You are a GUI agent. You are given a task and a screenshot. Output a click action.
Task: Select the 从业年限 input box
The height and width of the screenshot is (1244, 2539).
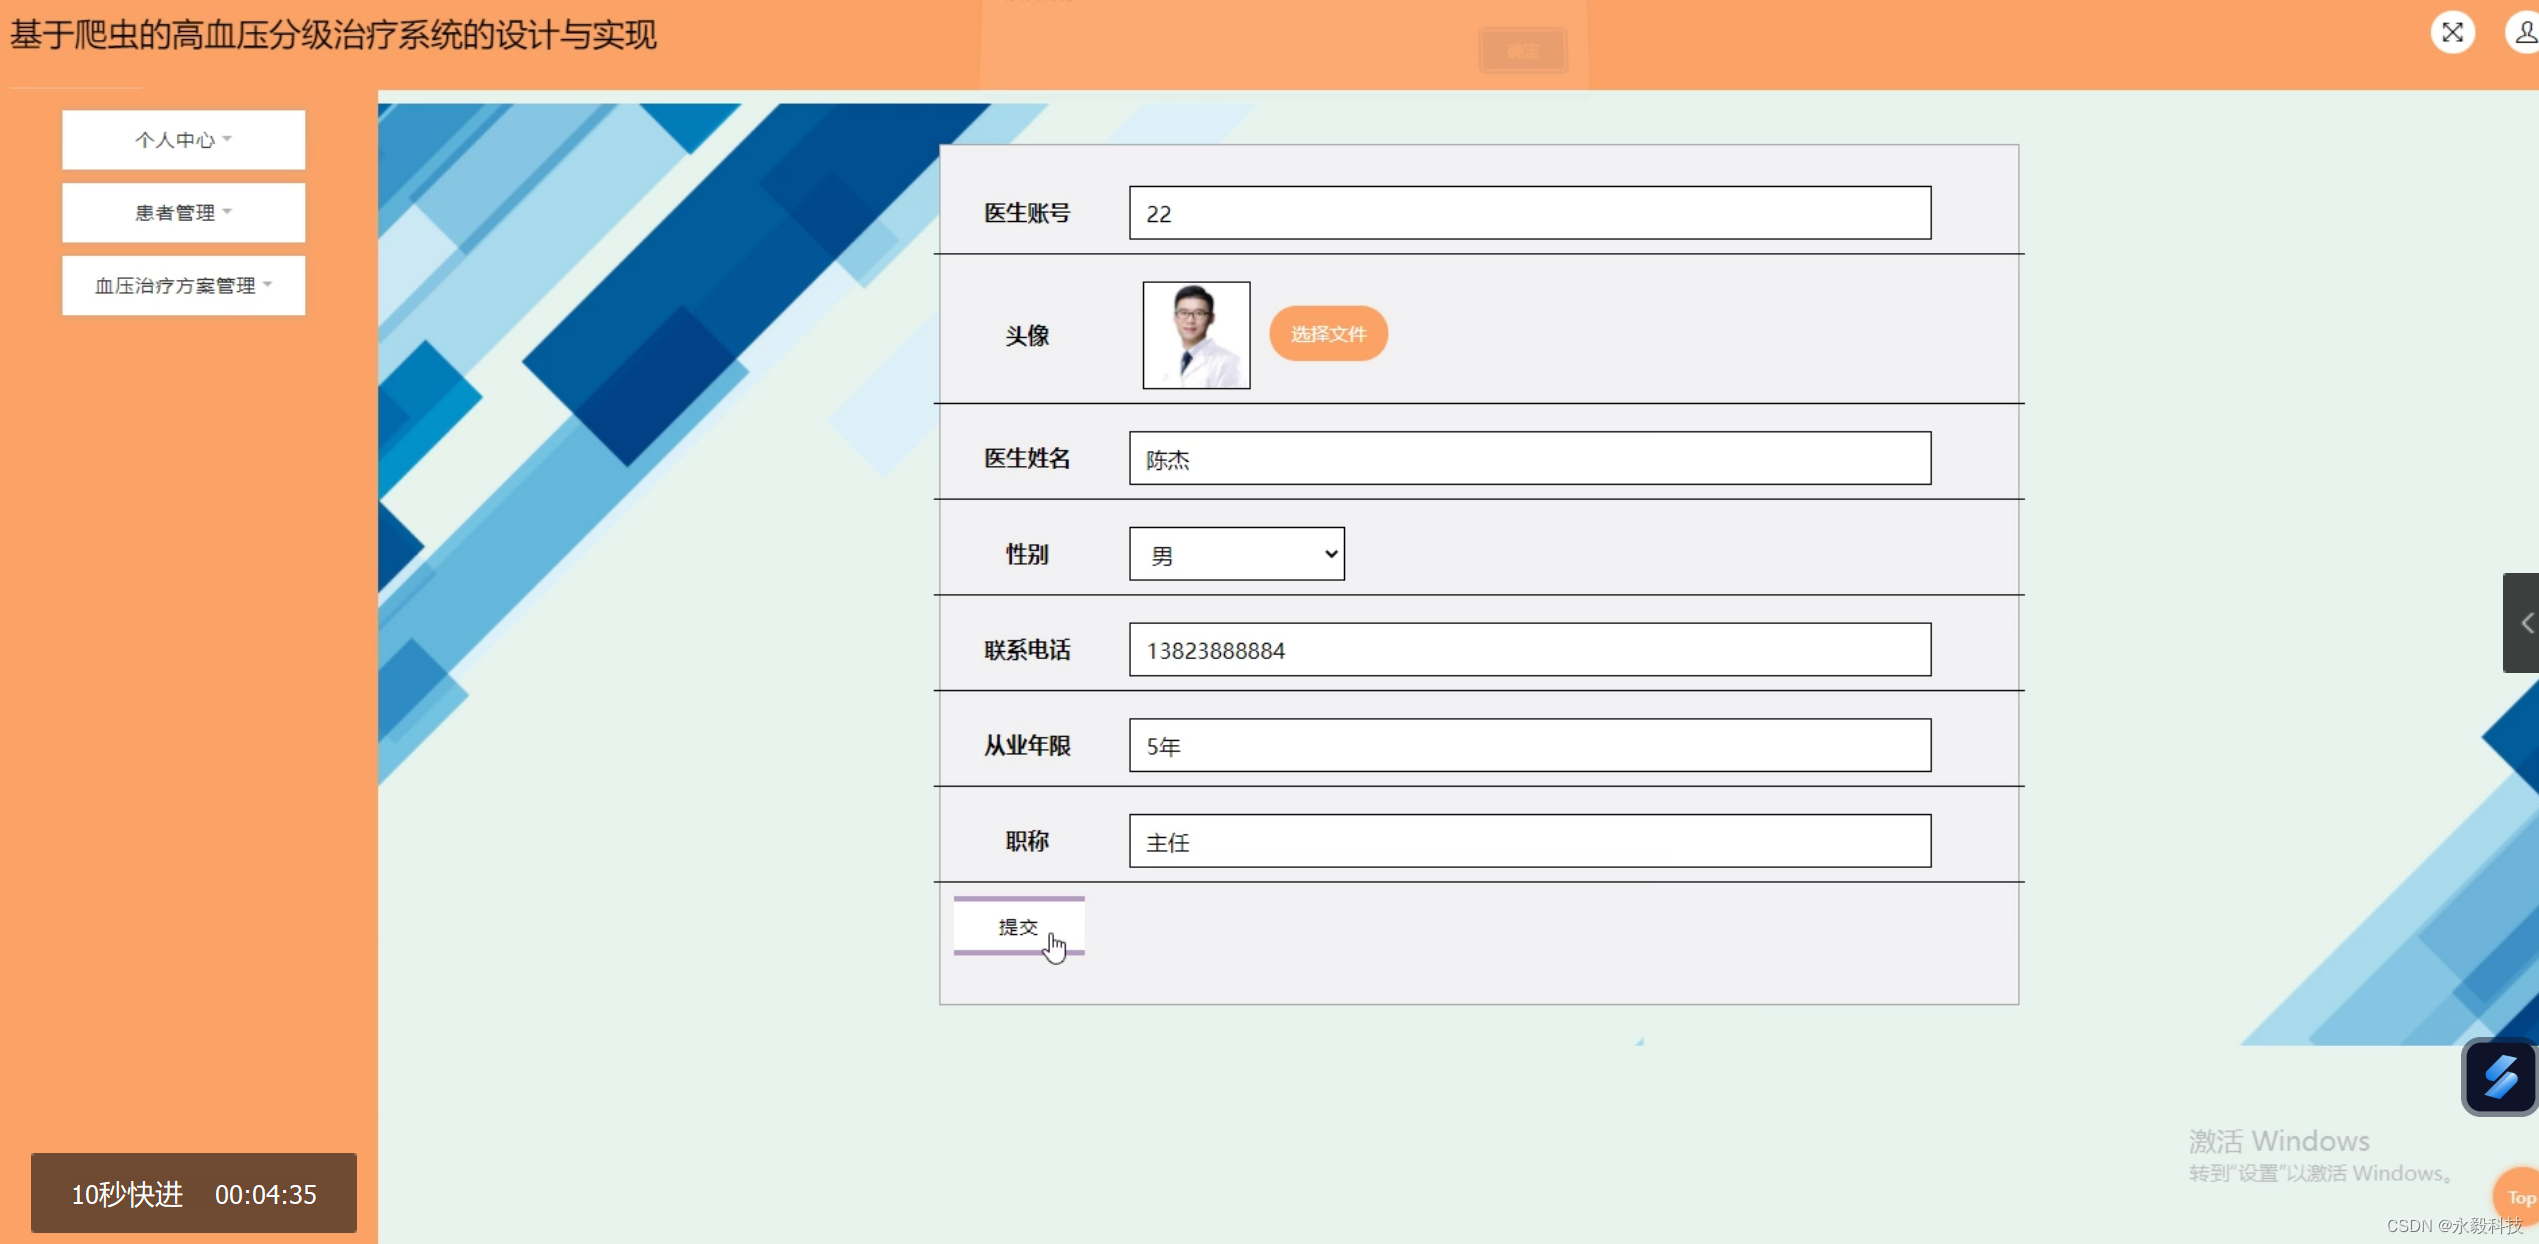tap(1529, 746)
